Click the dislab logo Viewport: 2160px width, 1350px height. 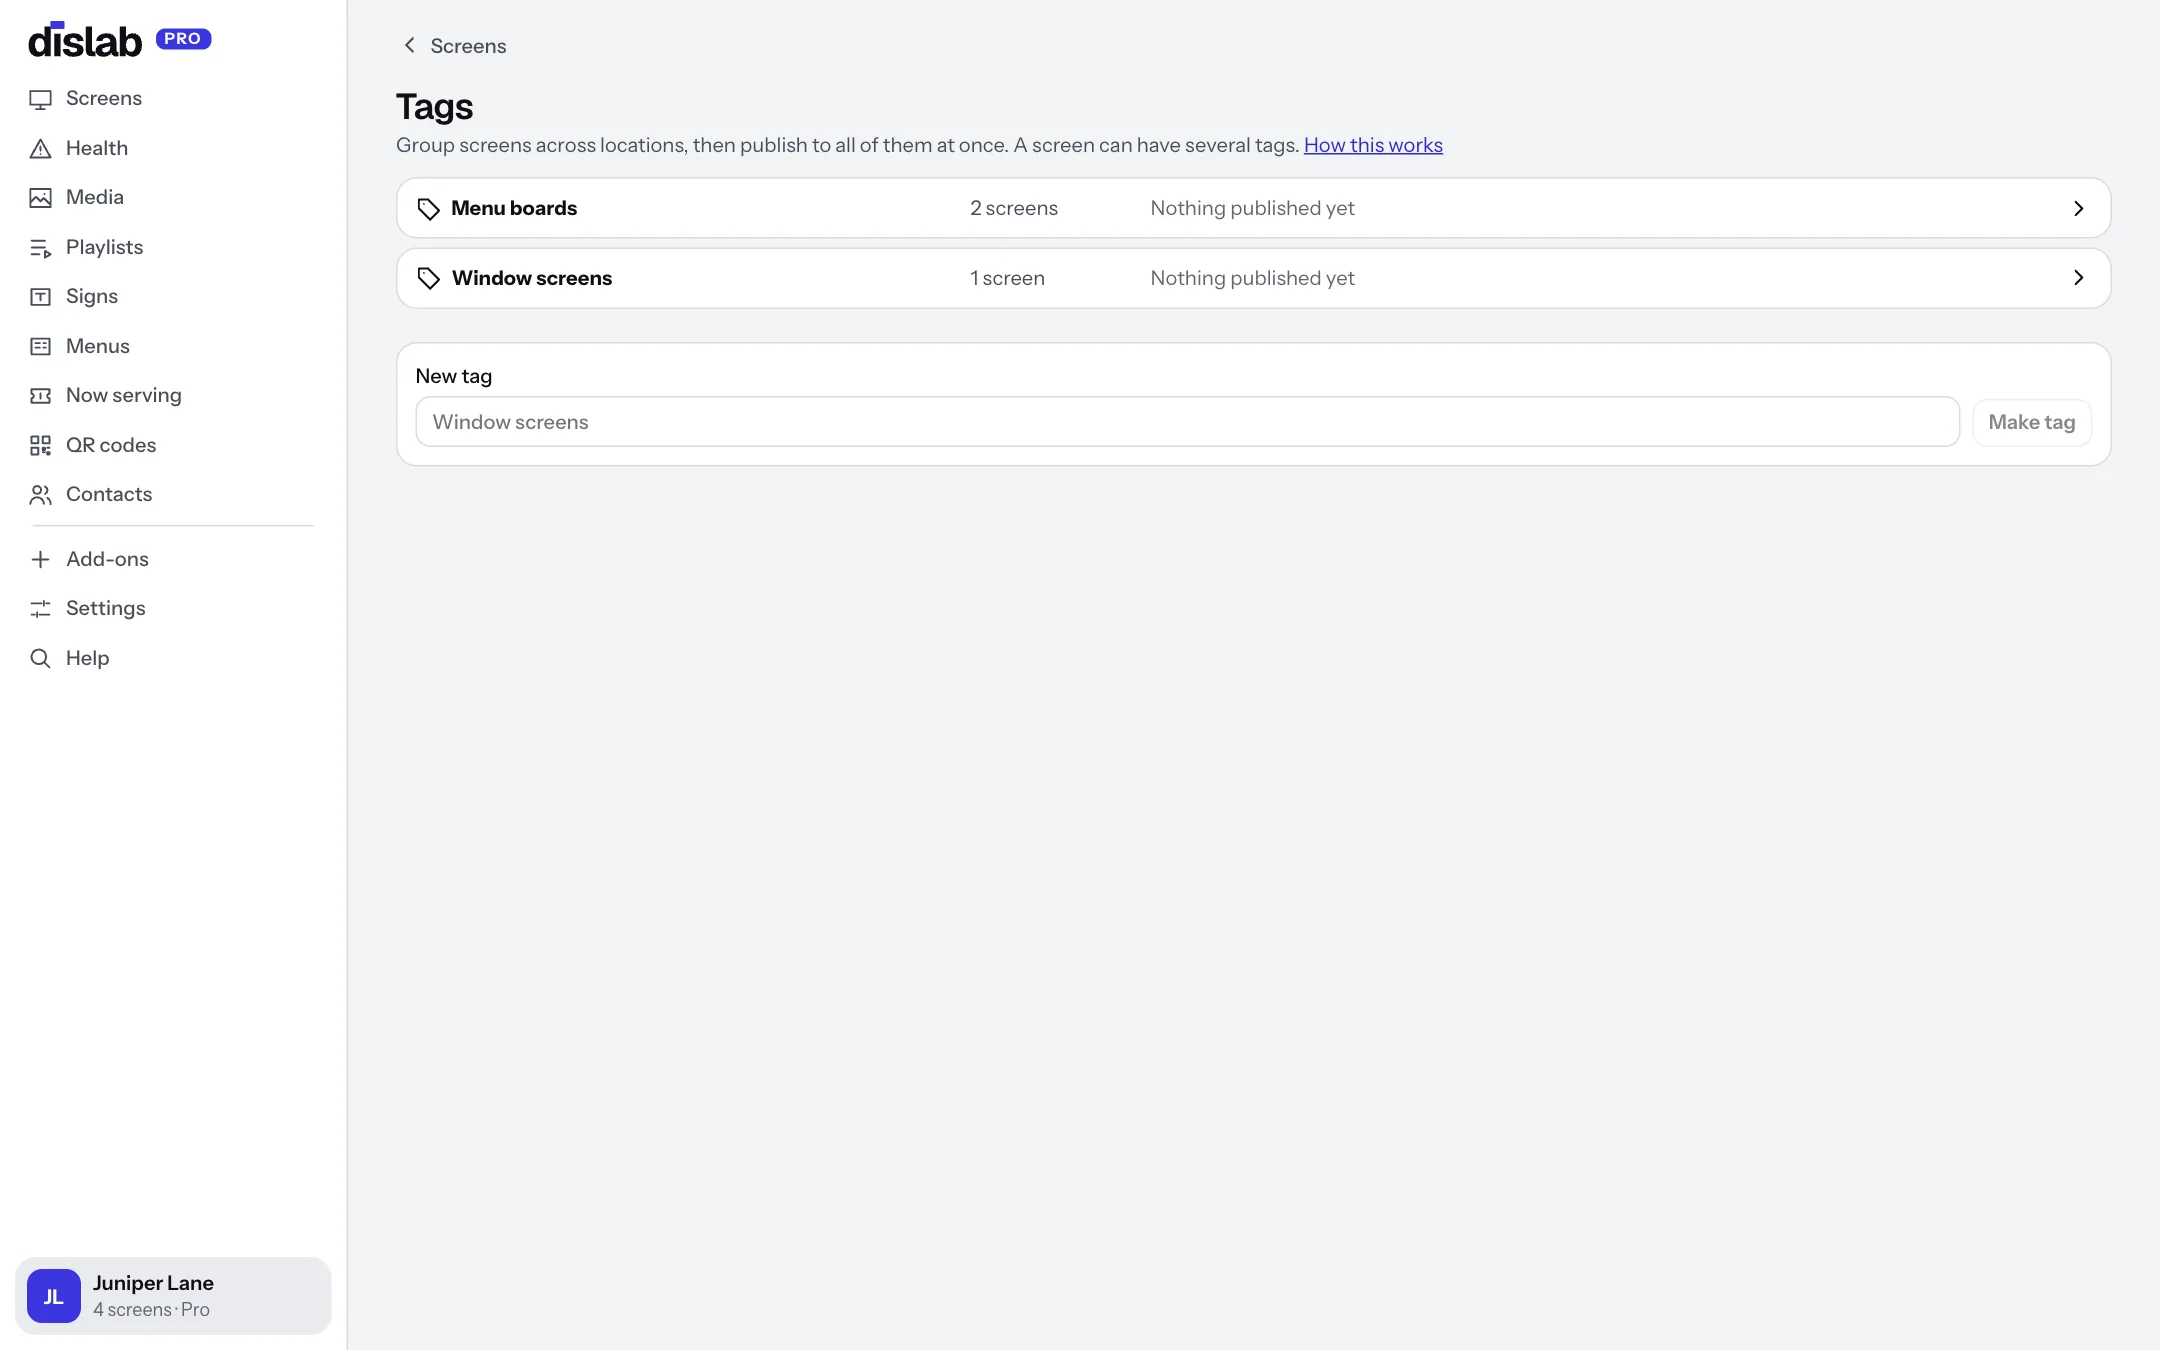point(85,40)
